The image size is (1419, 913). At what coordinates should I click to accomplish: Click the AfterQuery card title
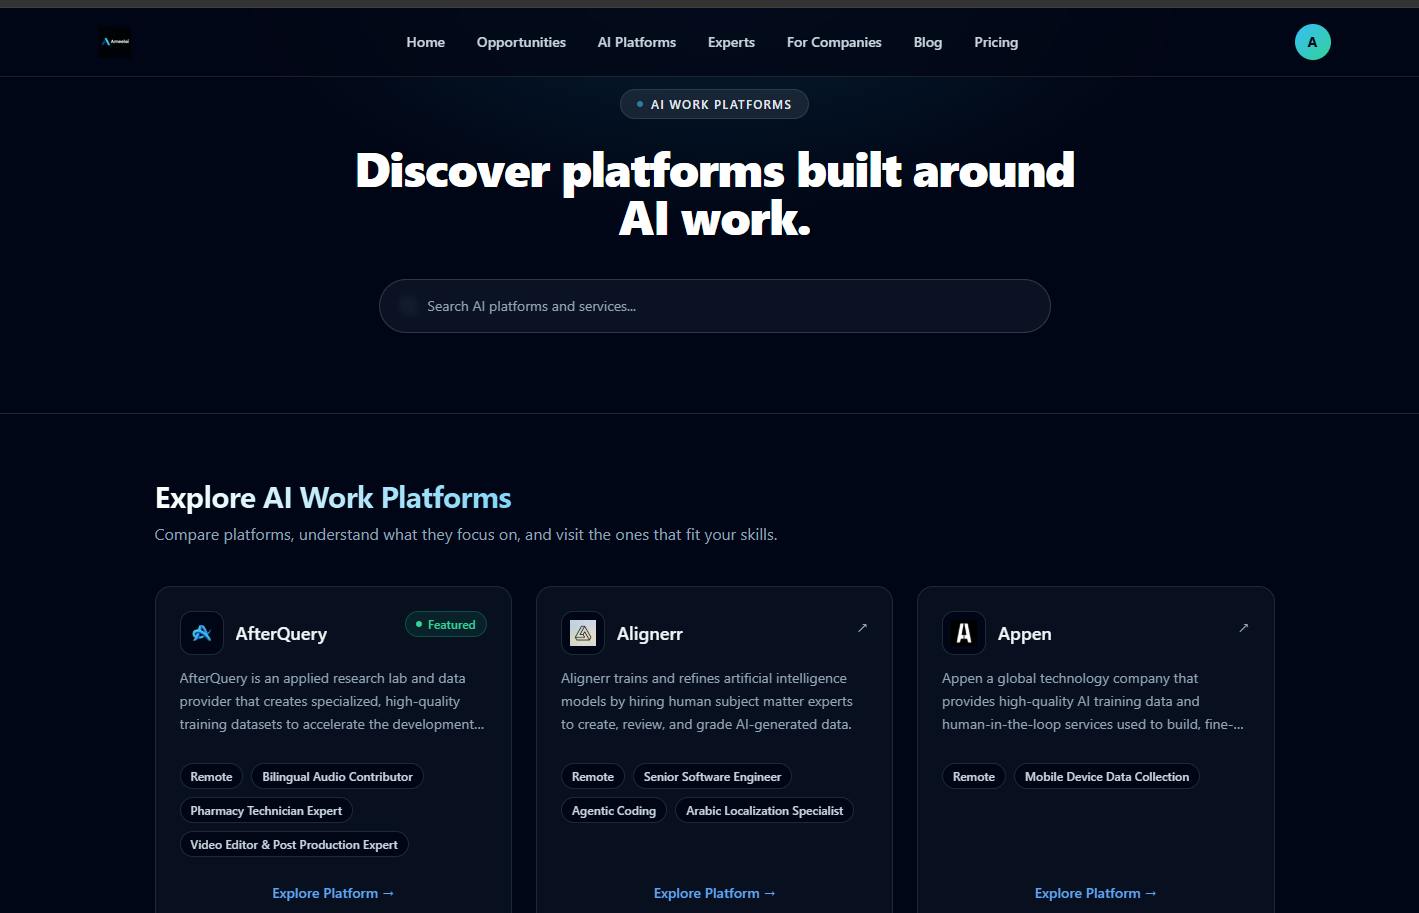pos(281,634)
